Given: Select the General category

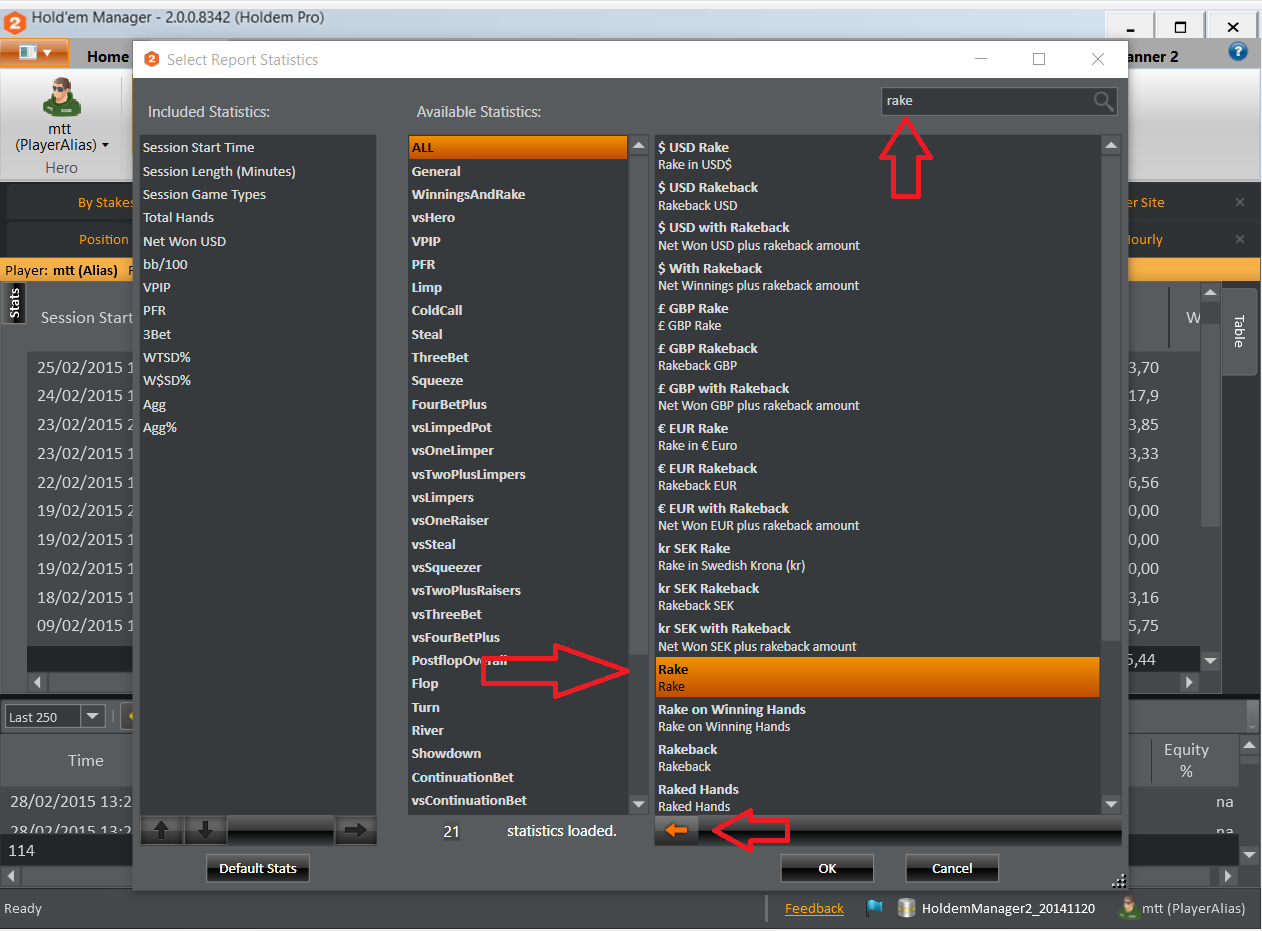Looking at the screenshot, I should 518,171.
